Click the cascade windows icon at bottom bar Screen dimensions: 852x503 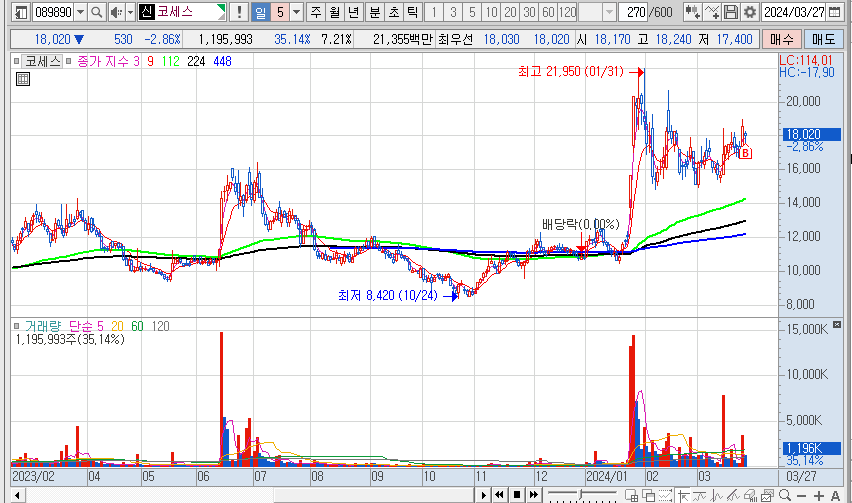point(648,495)
